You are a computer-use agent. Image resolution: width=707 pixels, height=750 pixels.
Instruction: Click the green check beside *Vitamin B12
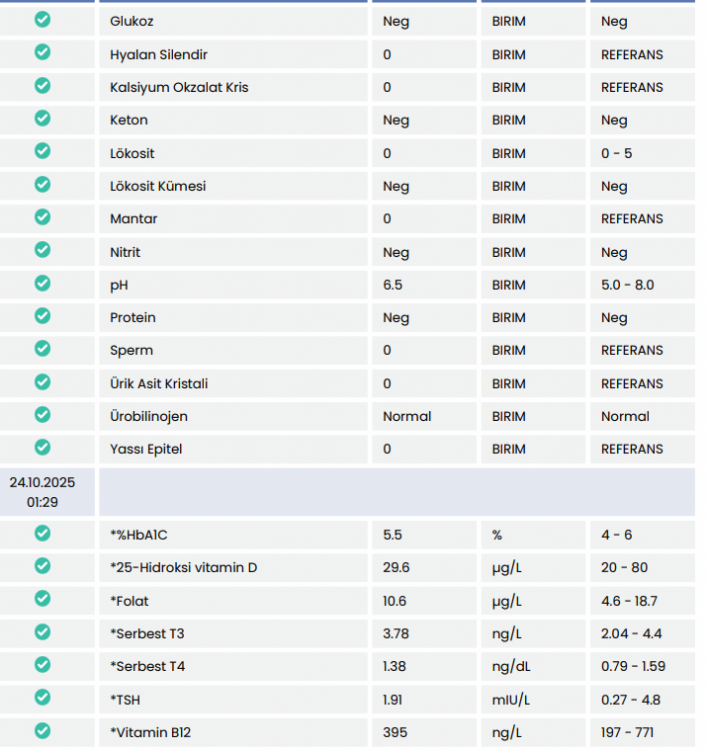(x=43, y=731)
